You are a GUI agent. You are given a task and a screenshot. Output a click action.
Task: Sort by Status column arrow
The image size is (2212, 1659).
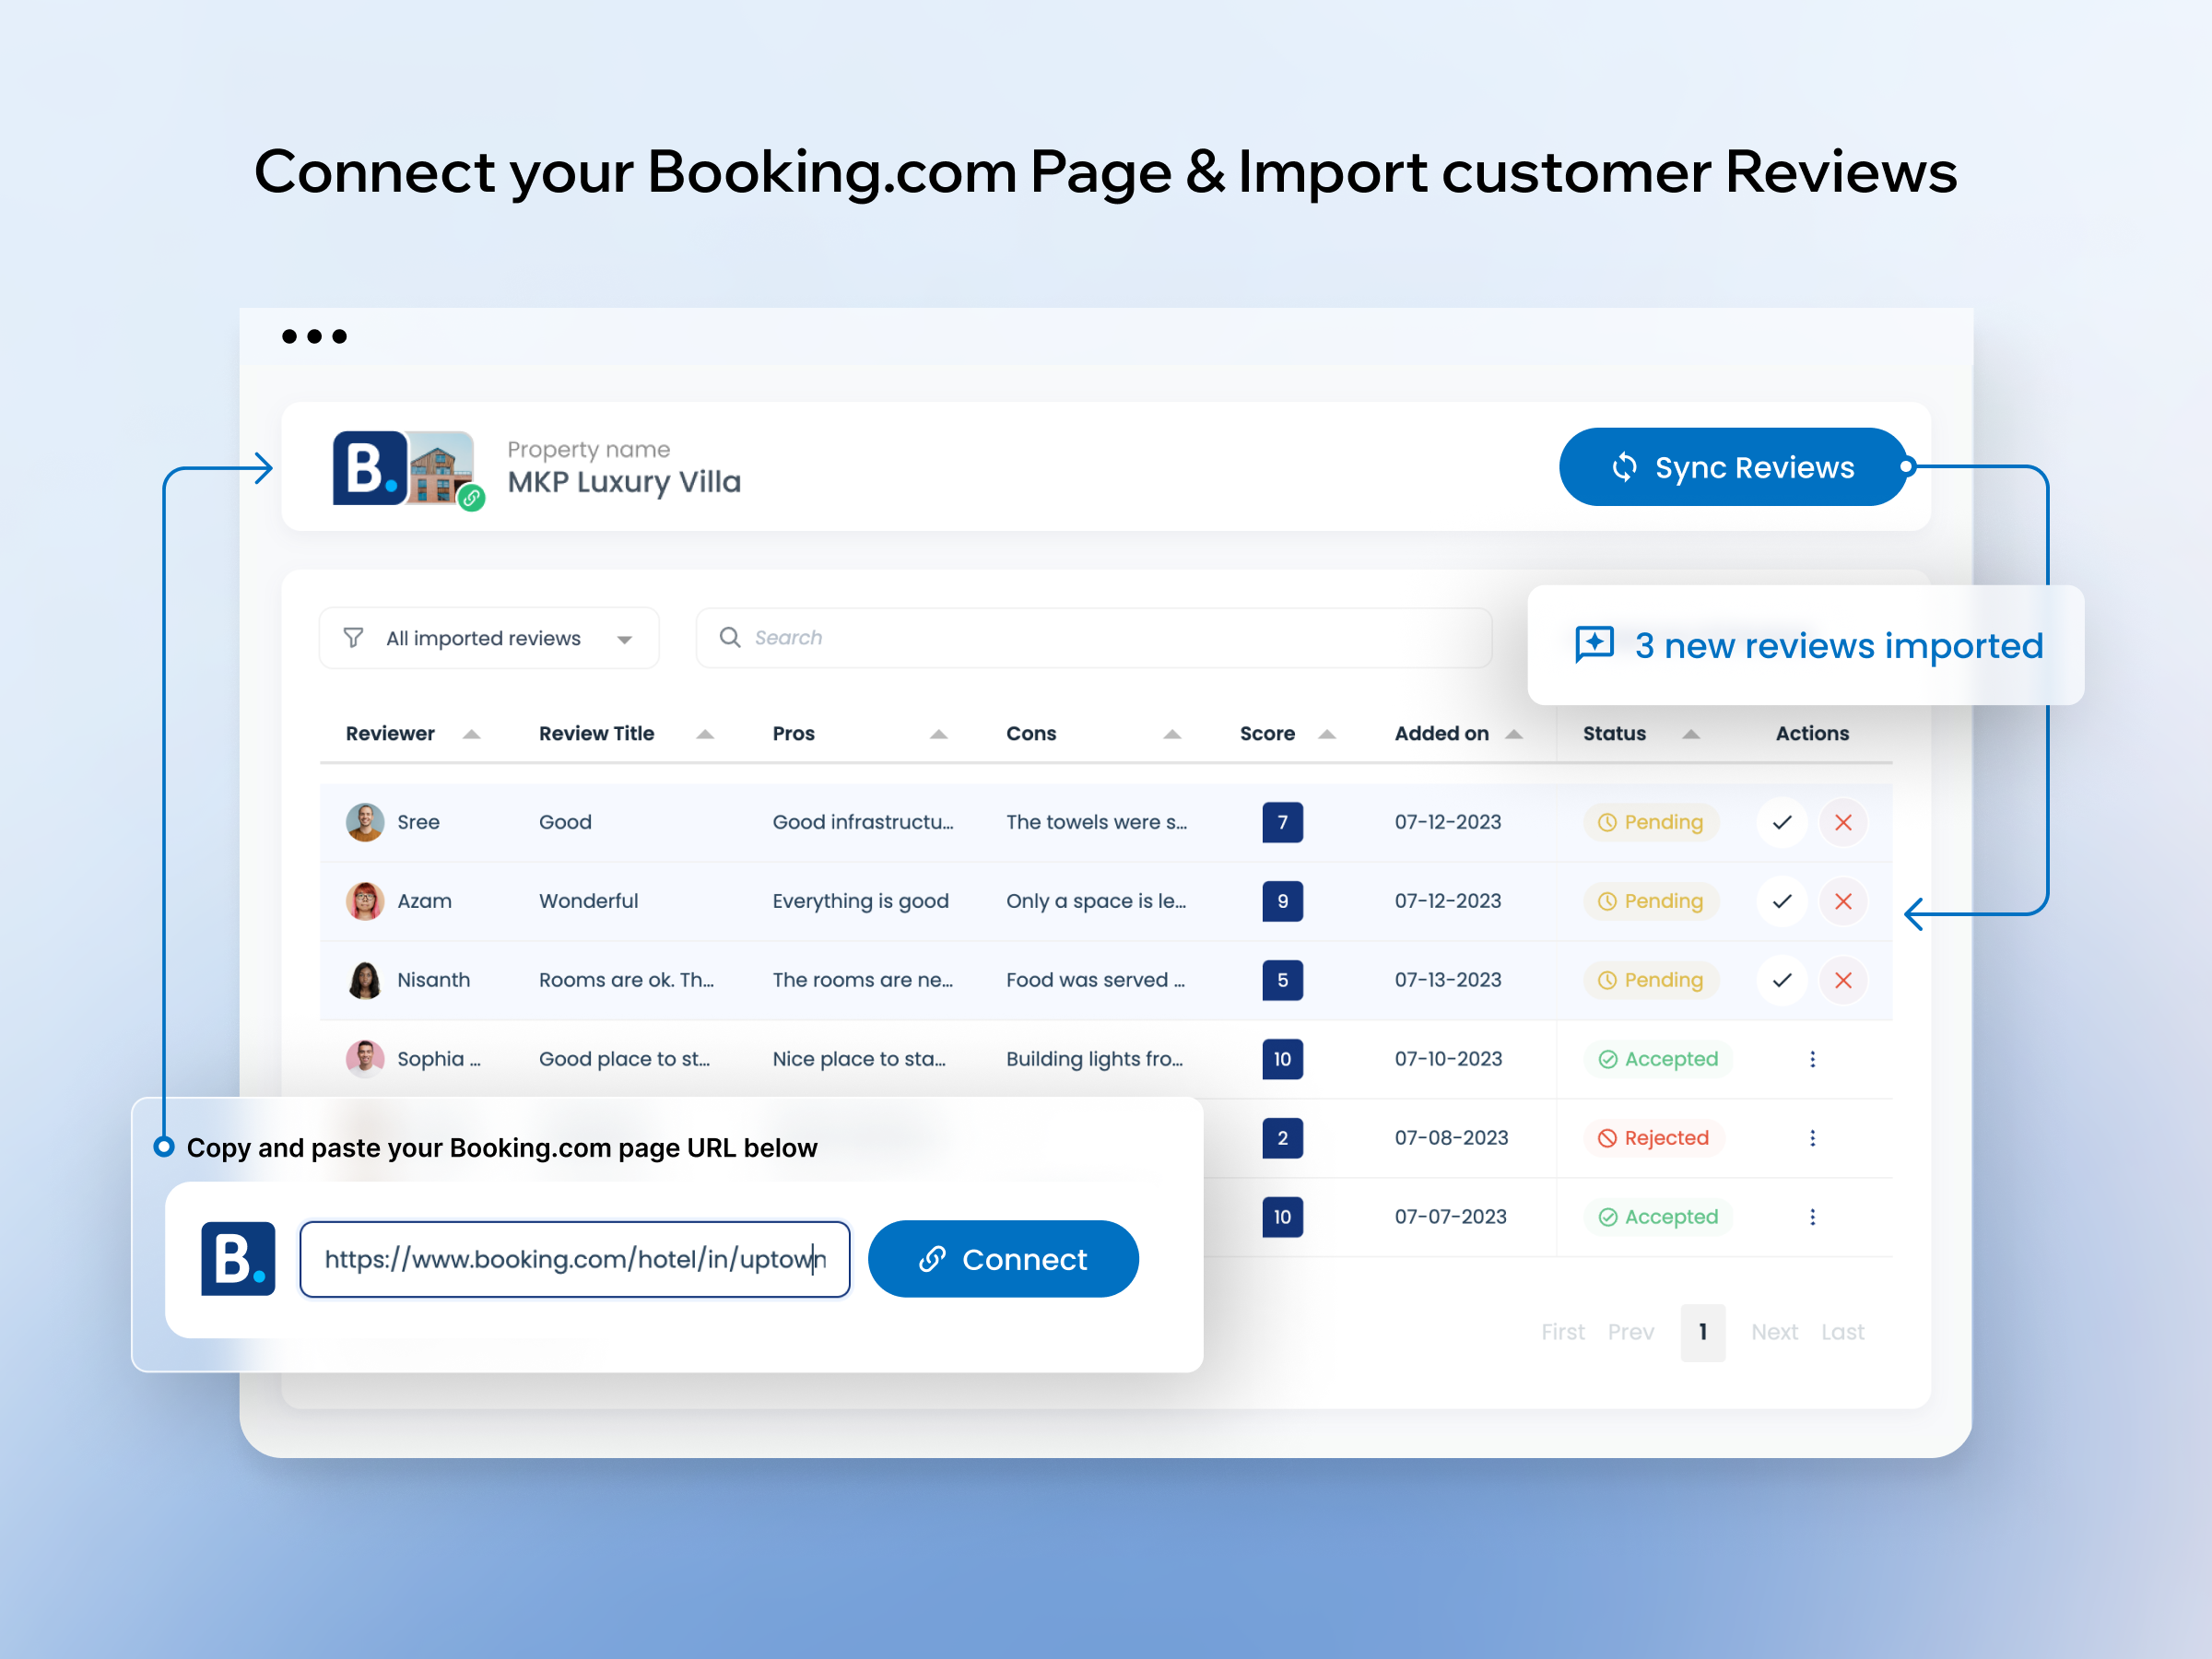[1691, 734]
